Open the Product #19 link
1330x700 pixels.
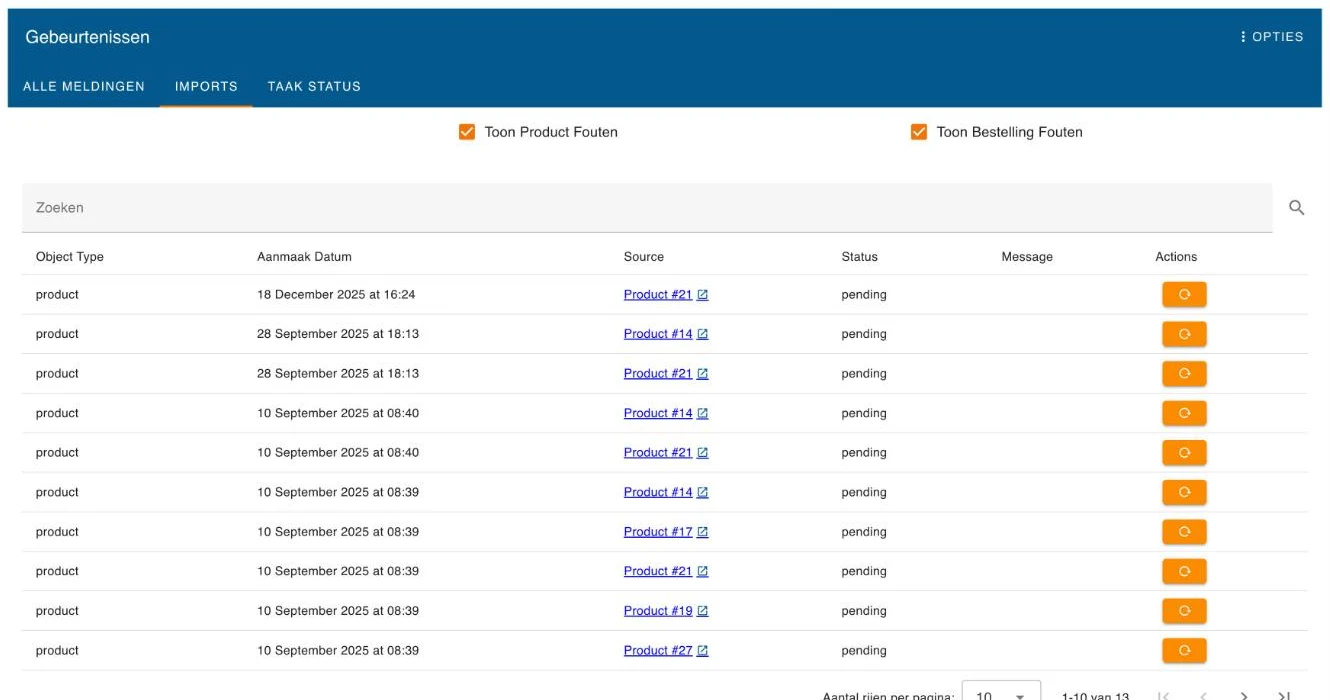tap(658, 611)
